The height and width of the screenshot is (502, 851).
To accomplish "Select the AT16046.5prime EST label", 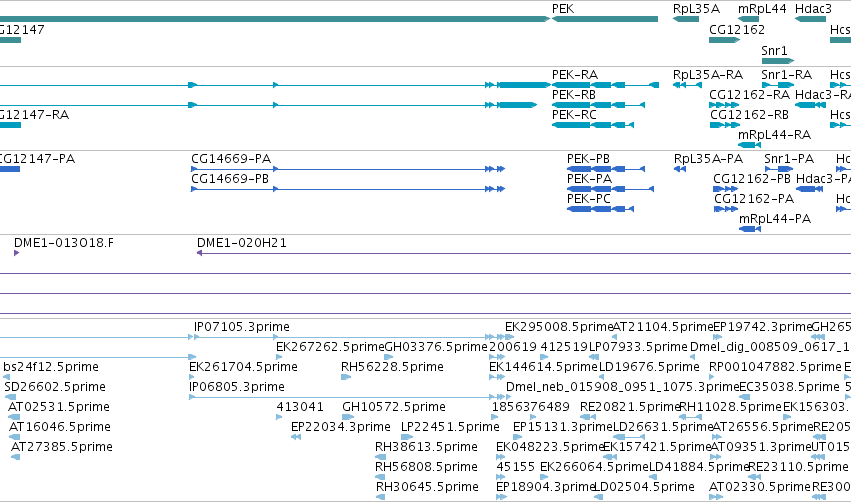I will 60,427.
